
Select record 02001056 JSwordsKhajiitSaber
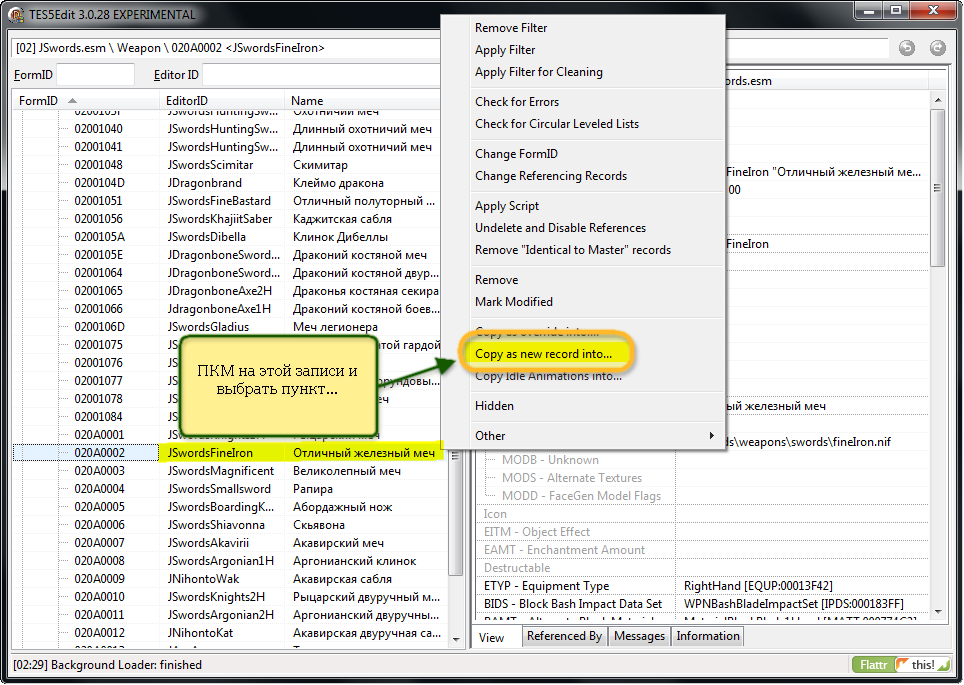pos(227,219)
